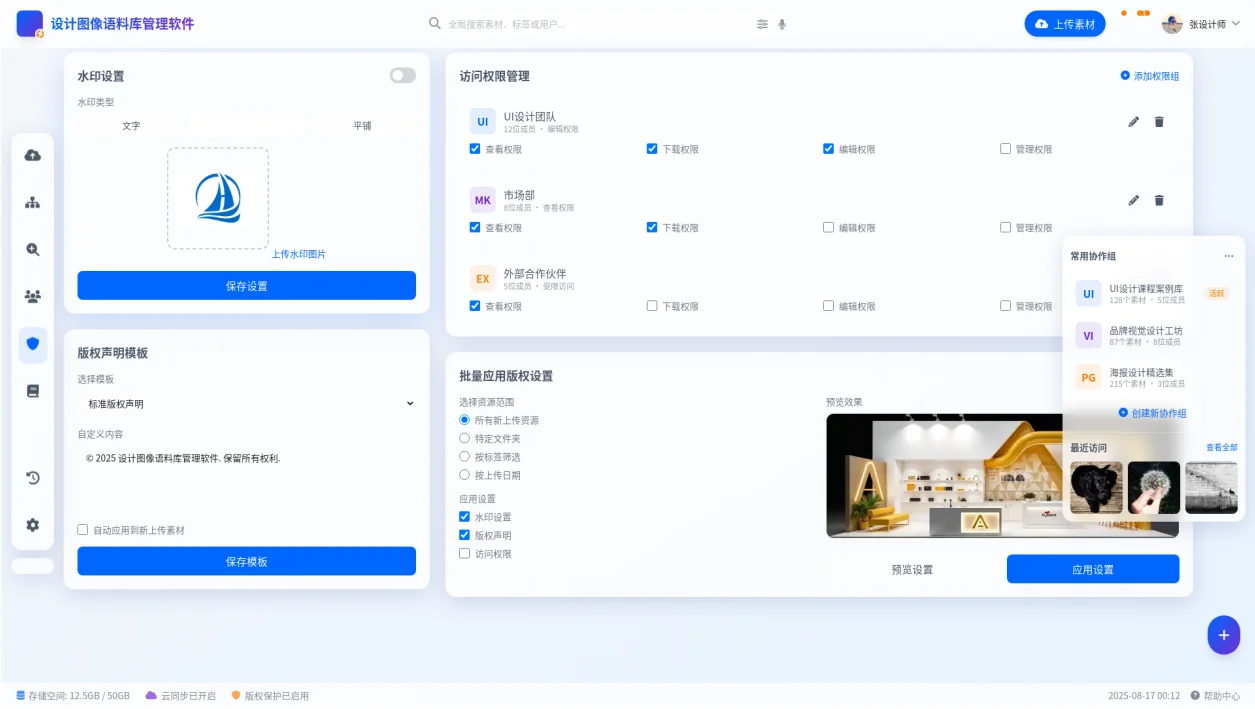Open the grayscale recent thumbnail
The image size is (1255, 709).
pyautogui.click(x=1211, y=488)
